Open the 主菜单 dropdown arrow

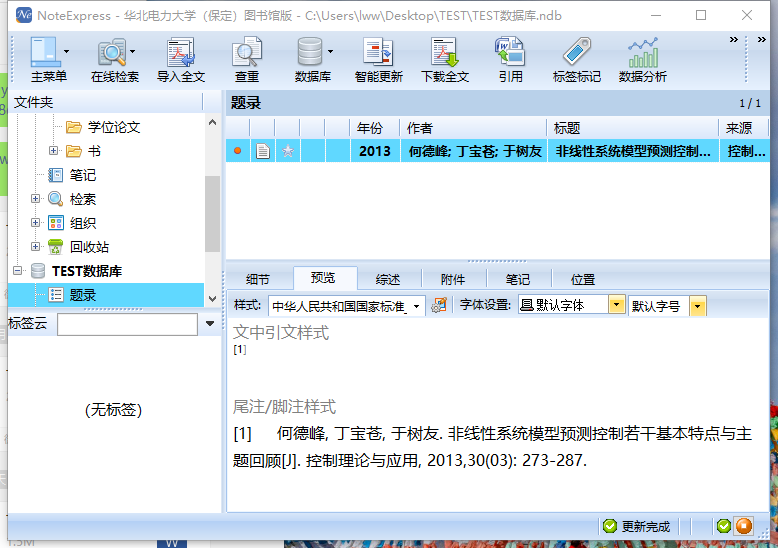66,51
